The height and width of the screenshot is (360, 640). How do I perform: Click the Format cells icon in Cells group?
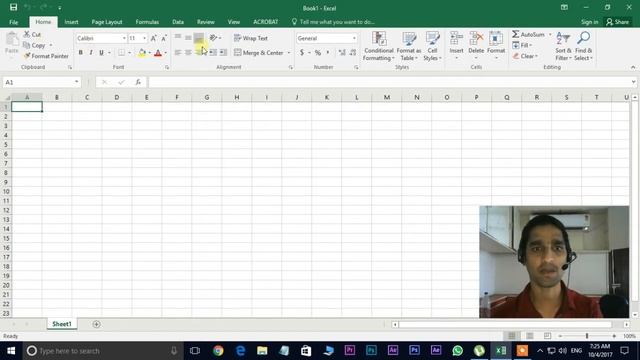pyautogui.click(x=496, y=39)
